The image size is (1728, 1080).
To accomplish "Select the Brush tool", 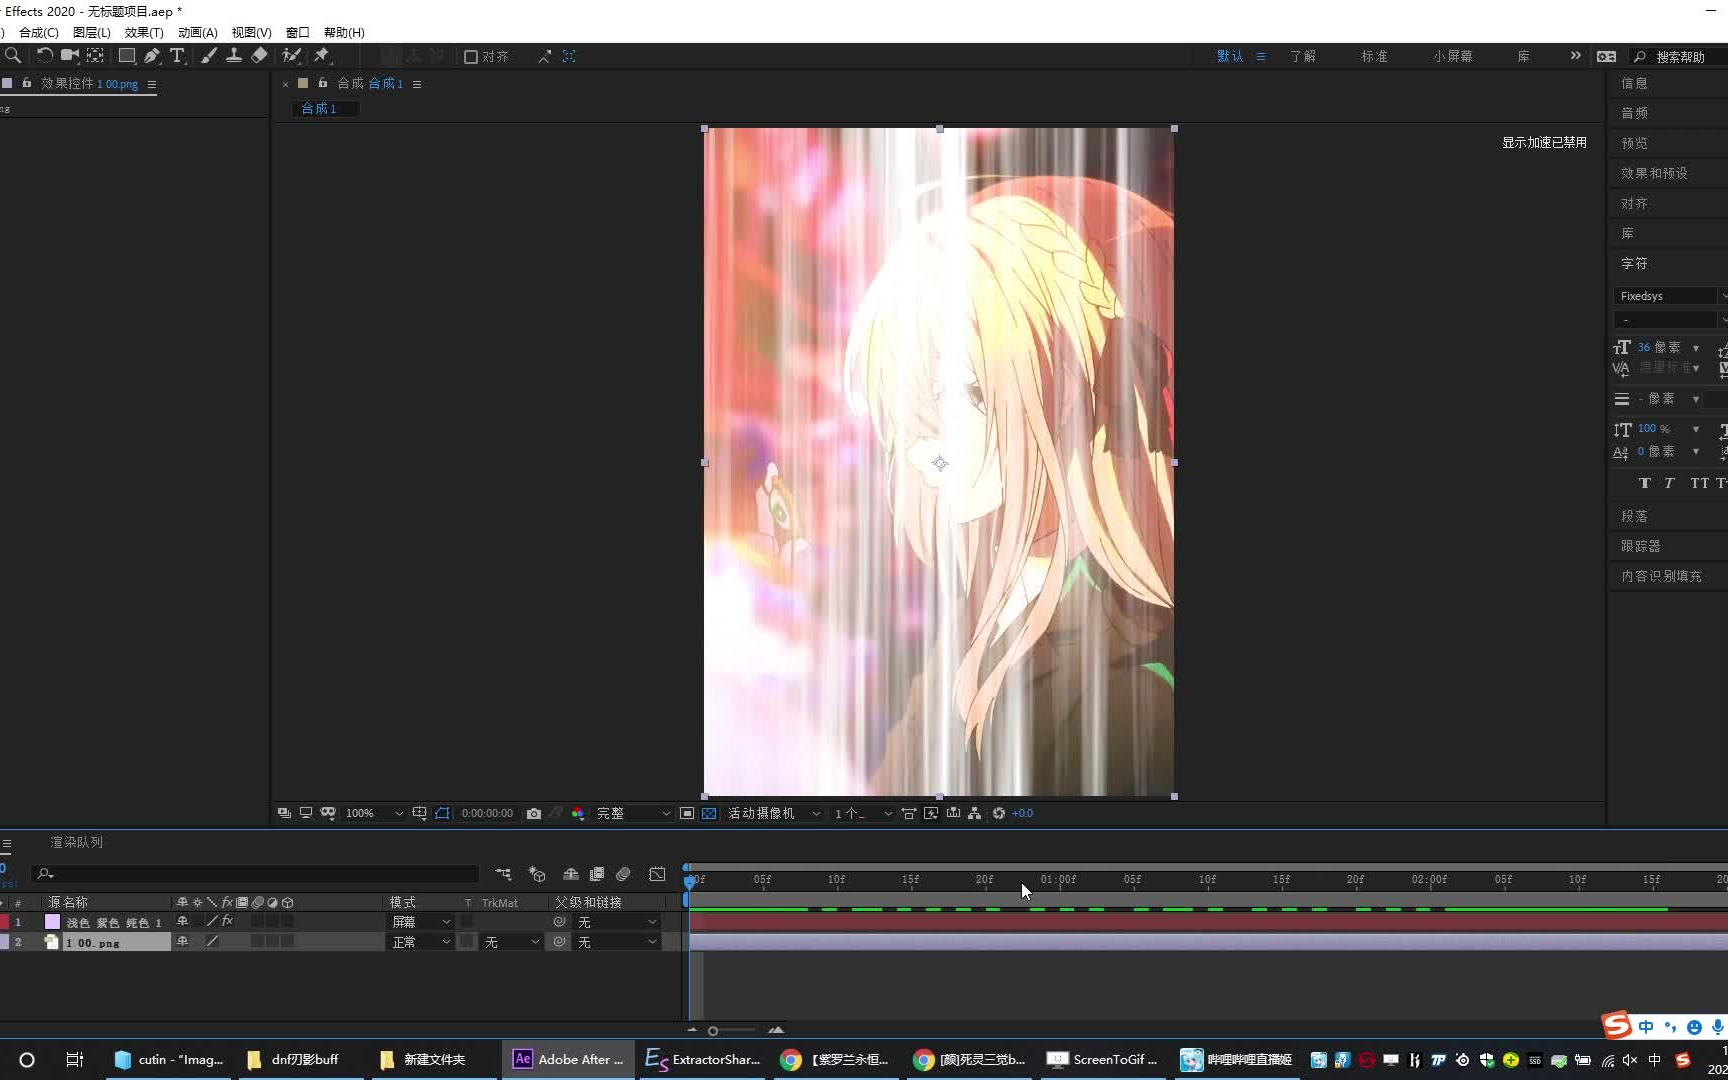I will coord(209,56).
